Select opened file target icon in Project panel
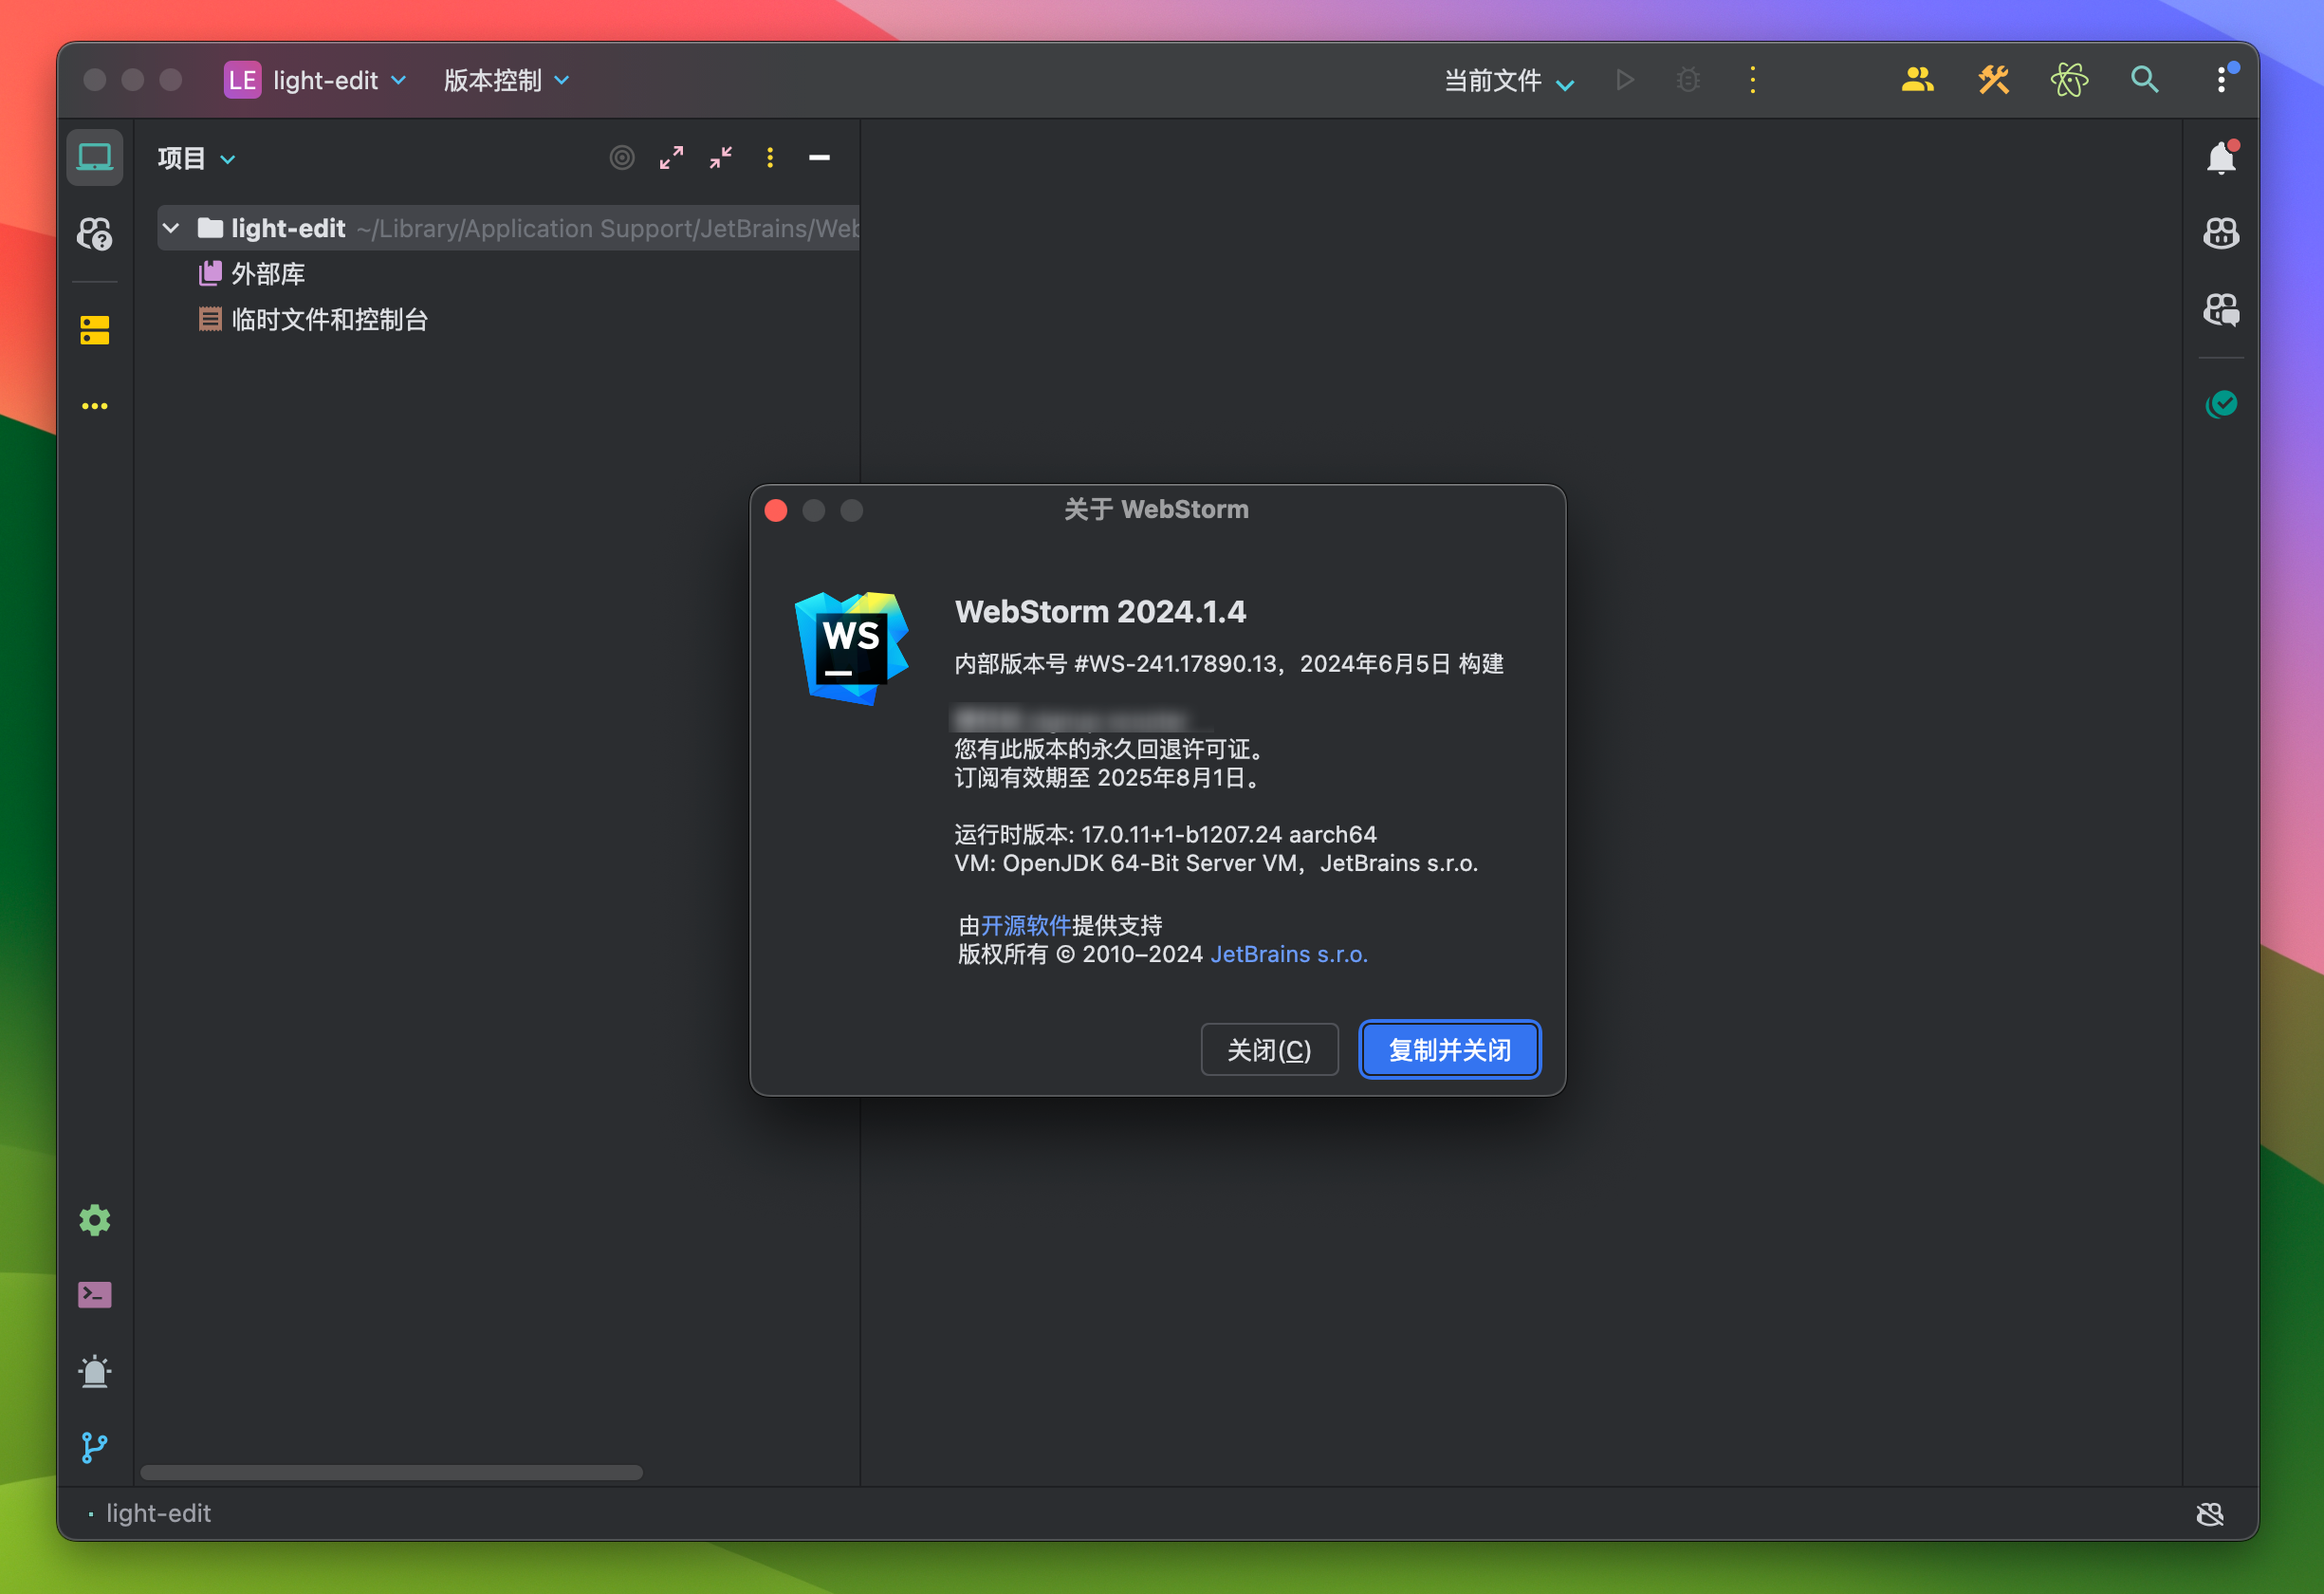2324x1594 pixels. [x=622, y=158]
